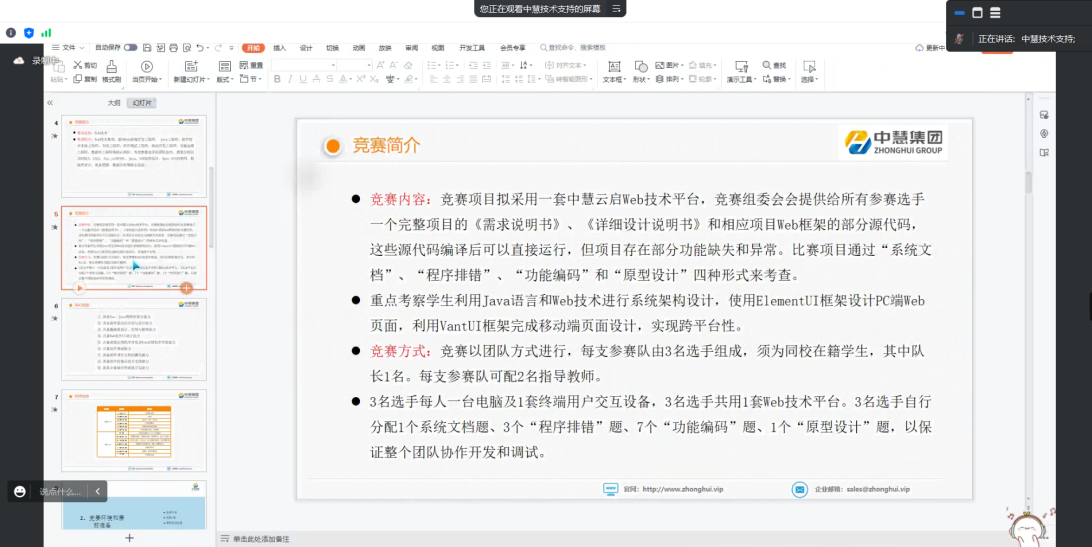Image resolution: width=1092 pixels, height=547 pixels.
Task: Open the Transitions (切换) ribbon tab
Action: coord(332,48)
